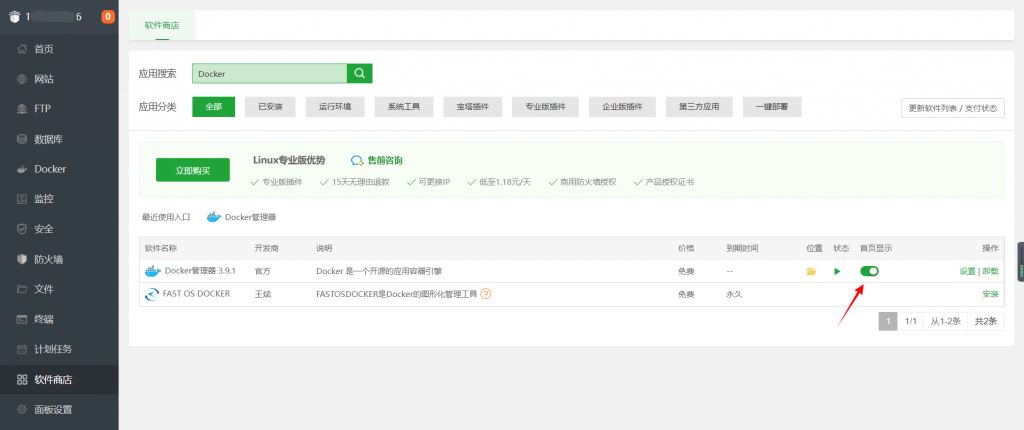Click the folder icon beside 文件
1024x430 pixels.
(22, 289)
